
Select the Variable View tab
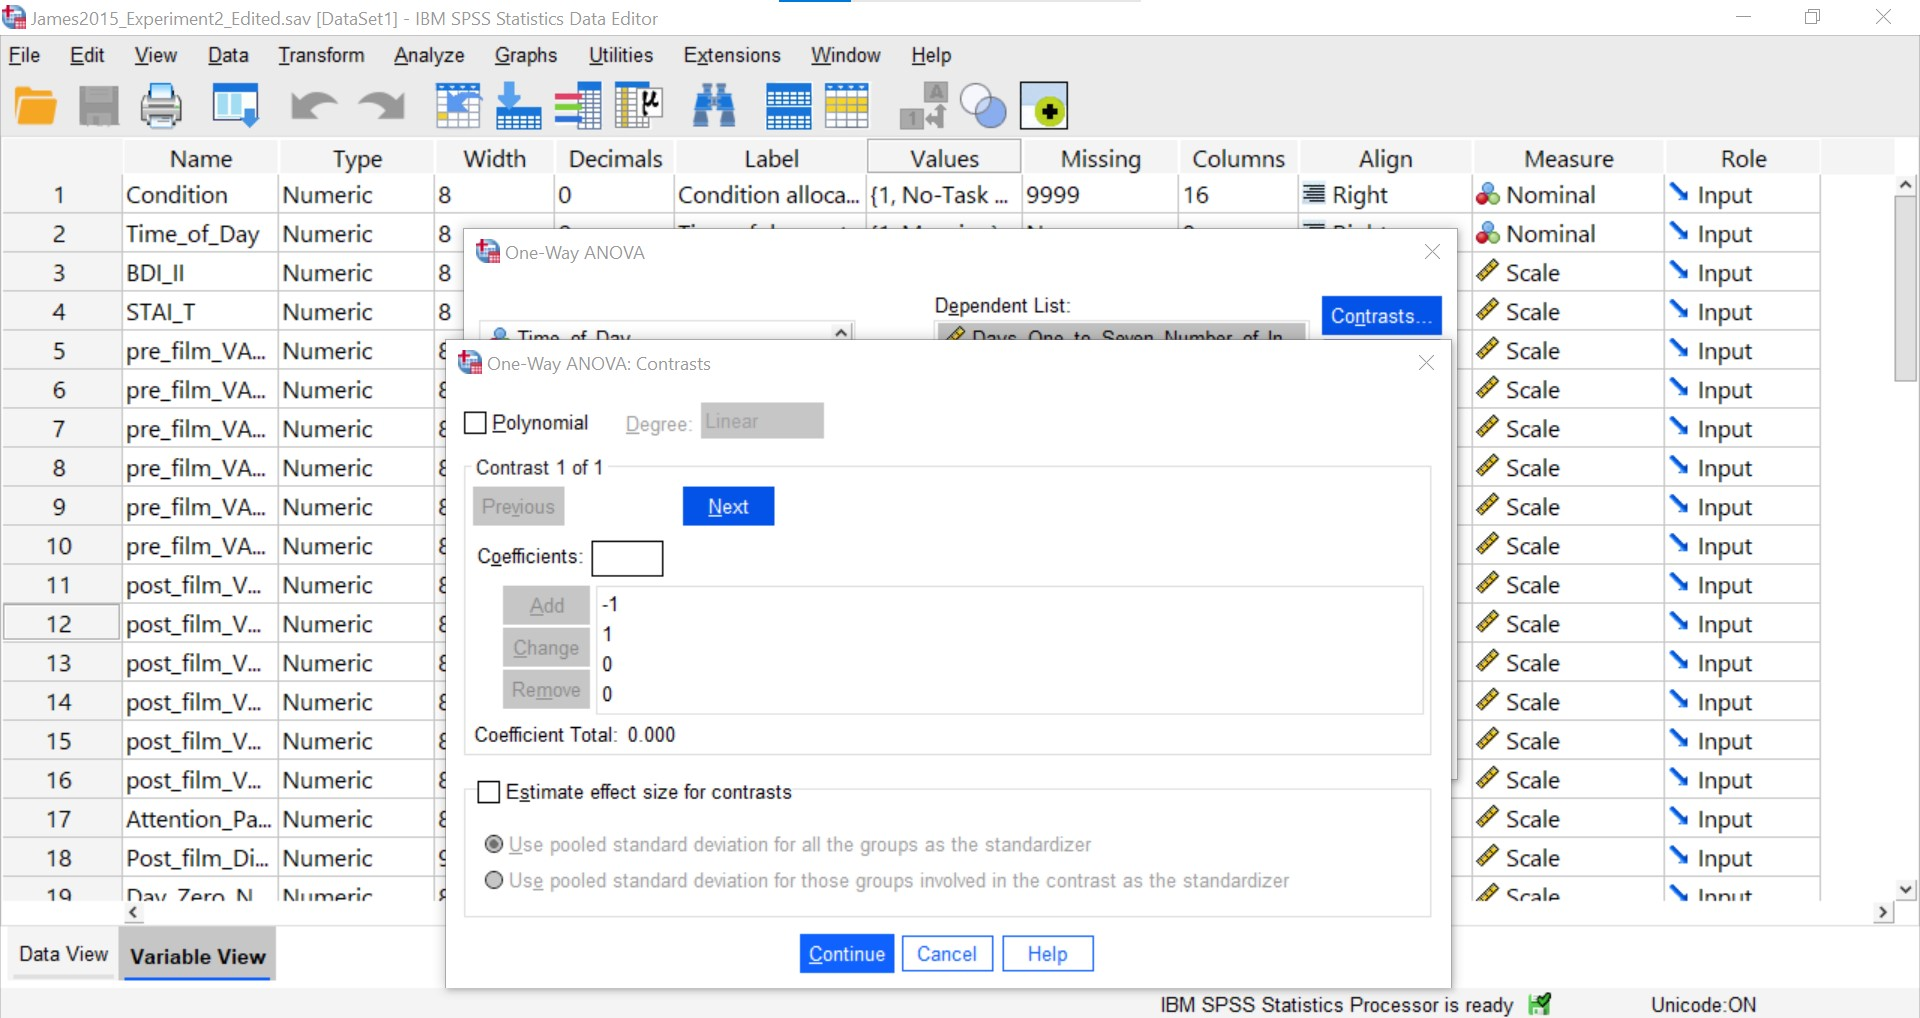[198, 955]
